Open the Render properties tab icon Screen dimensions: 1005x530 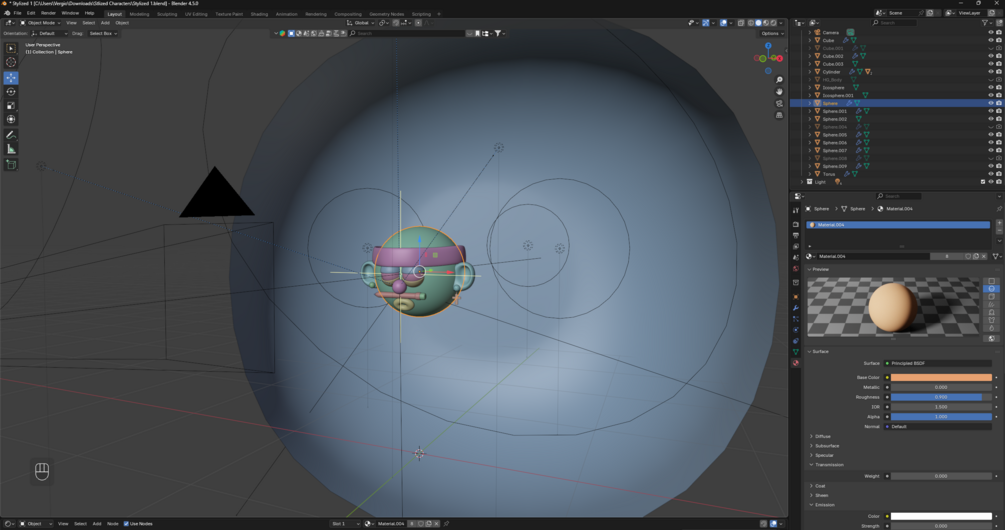795,224
